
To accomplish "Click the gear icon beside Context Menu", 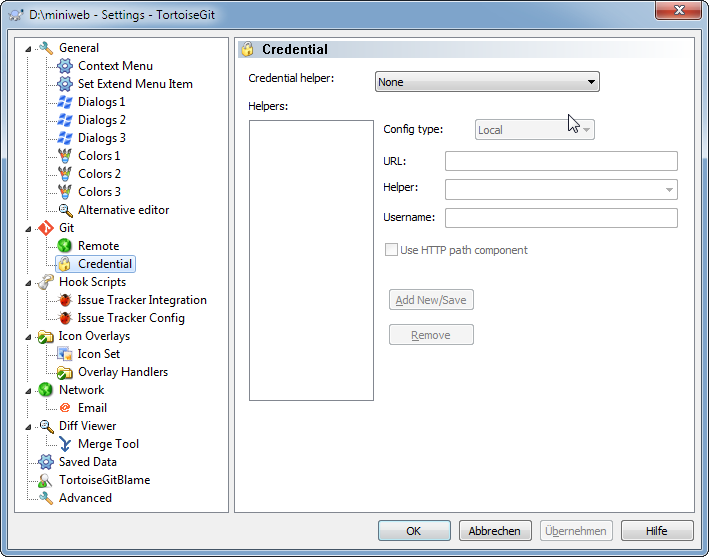I will coord(65,66).
